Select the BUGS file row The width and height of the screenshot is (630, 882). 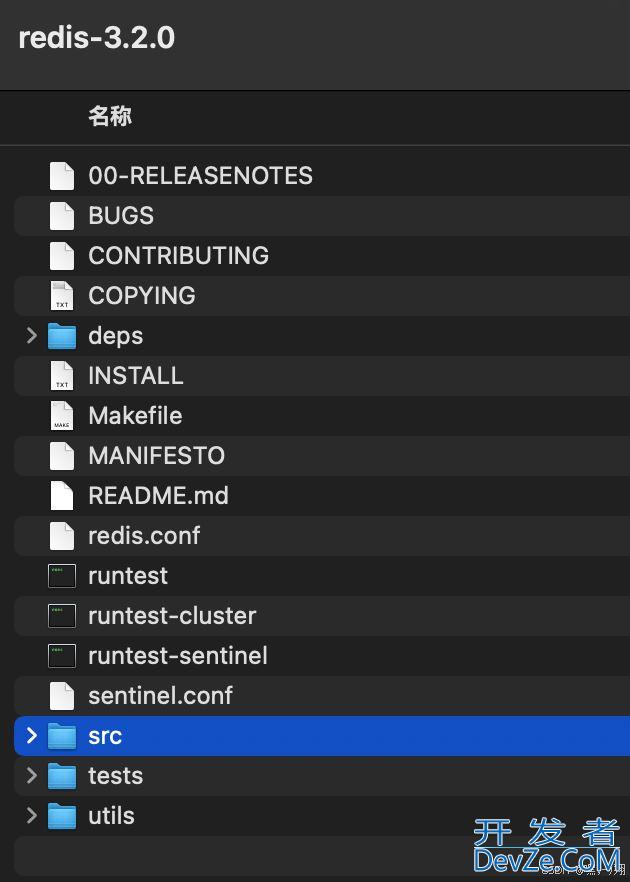pyautogui.click(x=322, y=216)
